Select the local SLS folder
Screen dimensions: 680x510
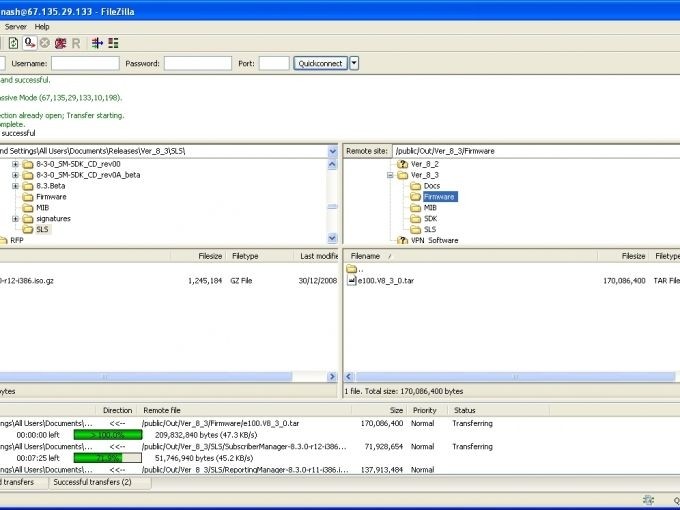point(42,229)
